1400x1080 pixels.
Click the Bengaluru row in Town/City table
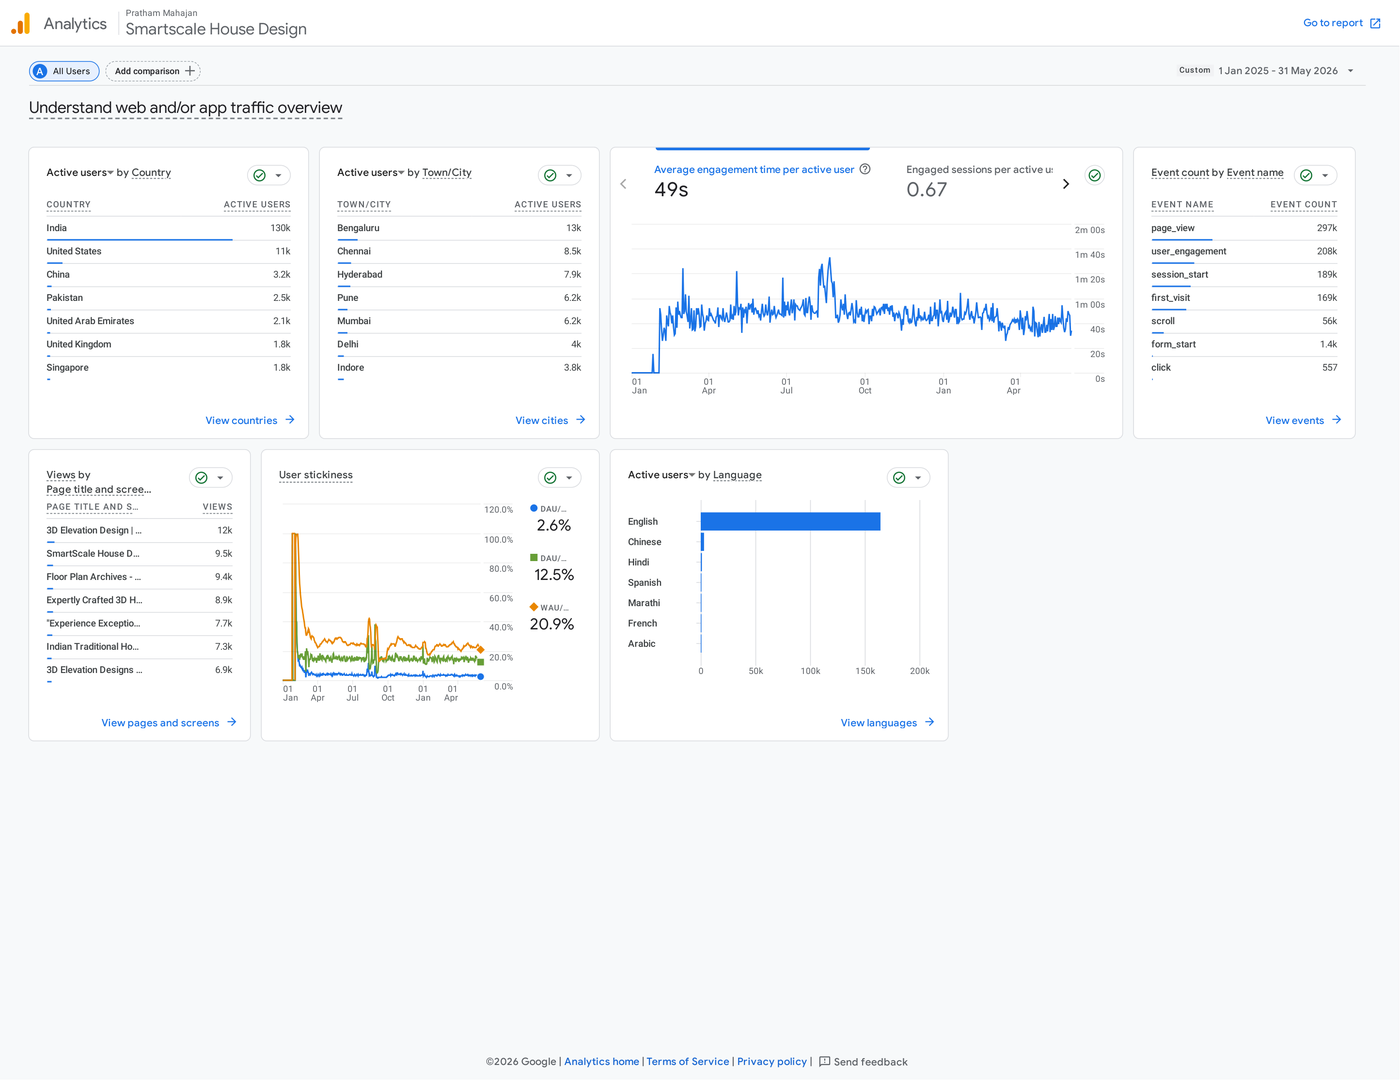point(459,228)
